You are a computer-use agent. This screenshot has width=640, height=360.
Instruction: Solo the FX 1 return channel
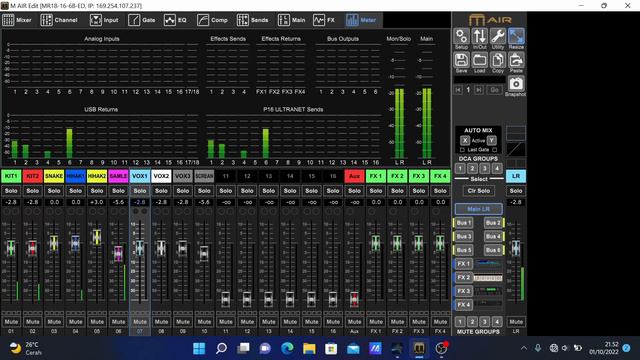click(376, 191)
